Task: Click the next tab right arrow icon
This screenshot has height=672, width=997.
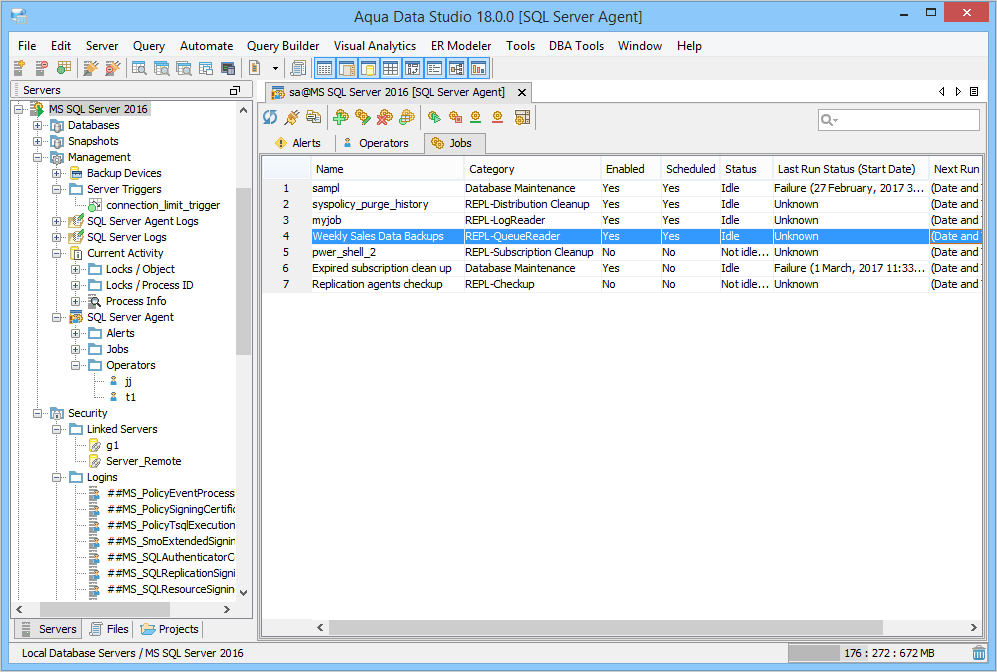Action: [x=958, y=92]
